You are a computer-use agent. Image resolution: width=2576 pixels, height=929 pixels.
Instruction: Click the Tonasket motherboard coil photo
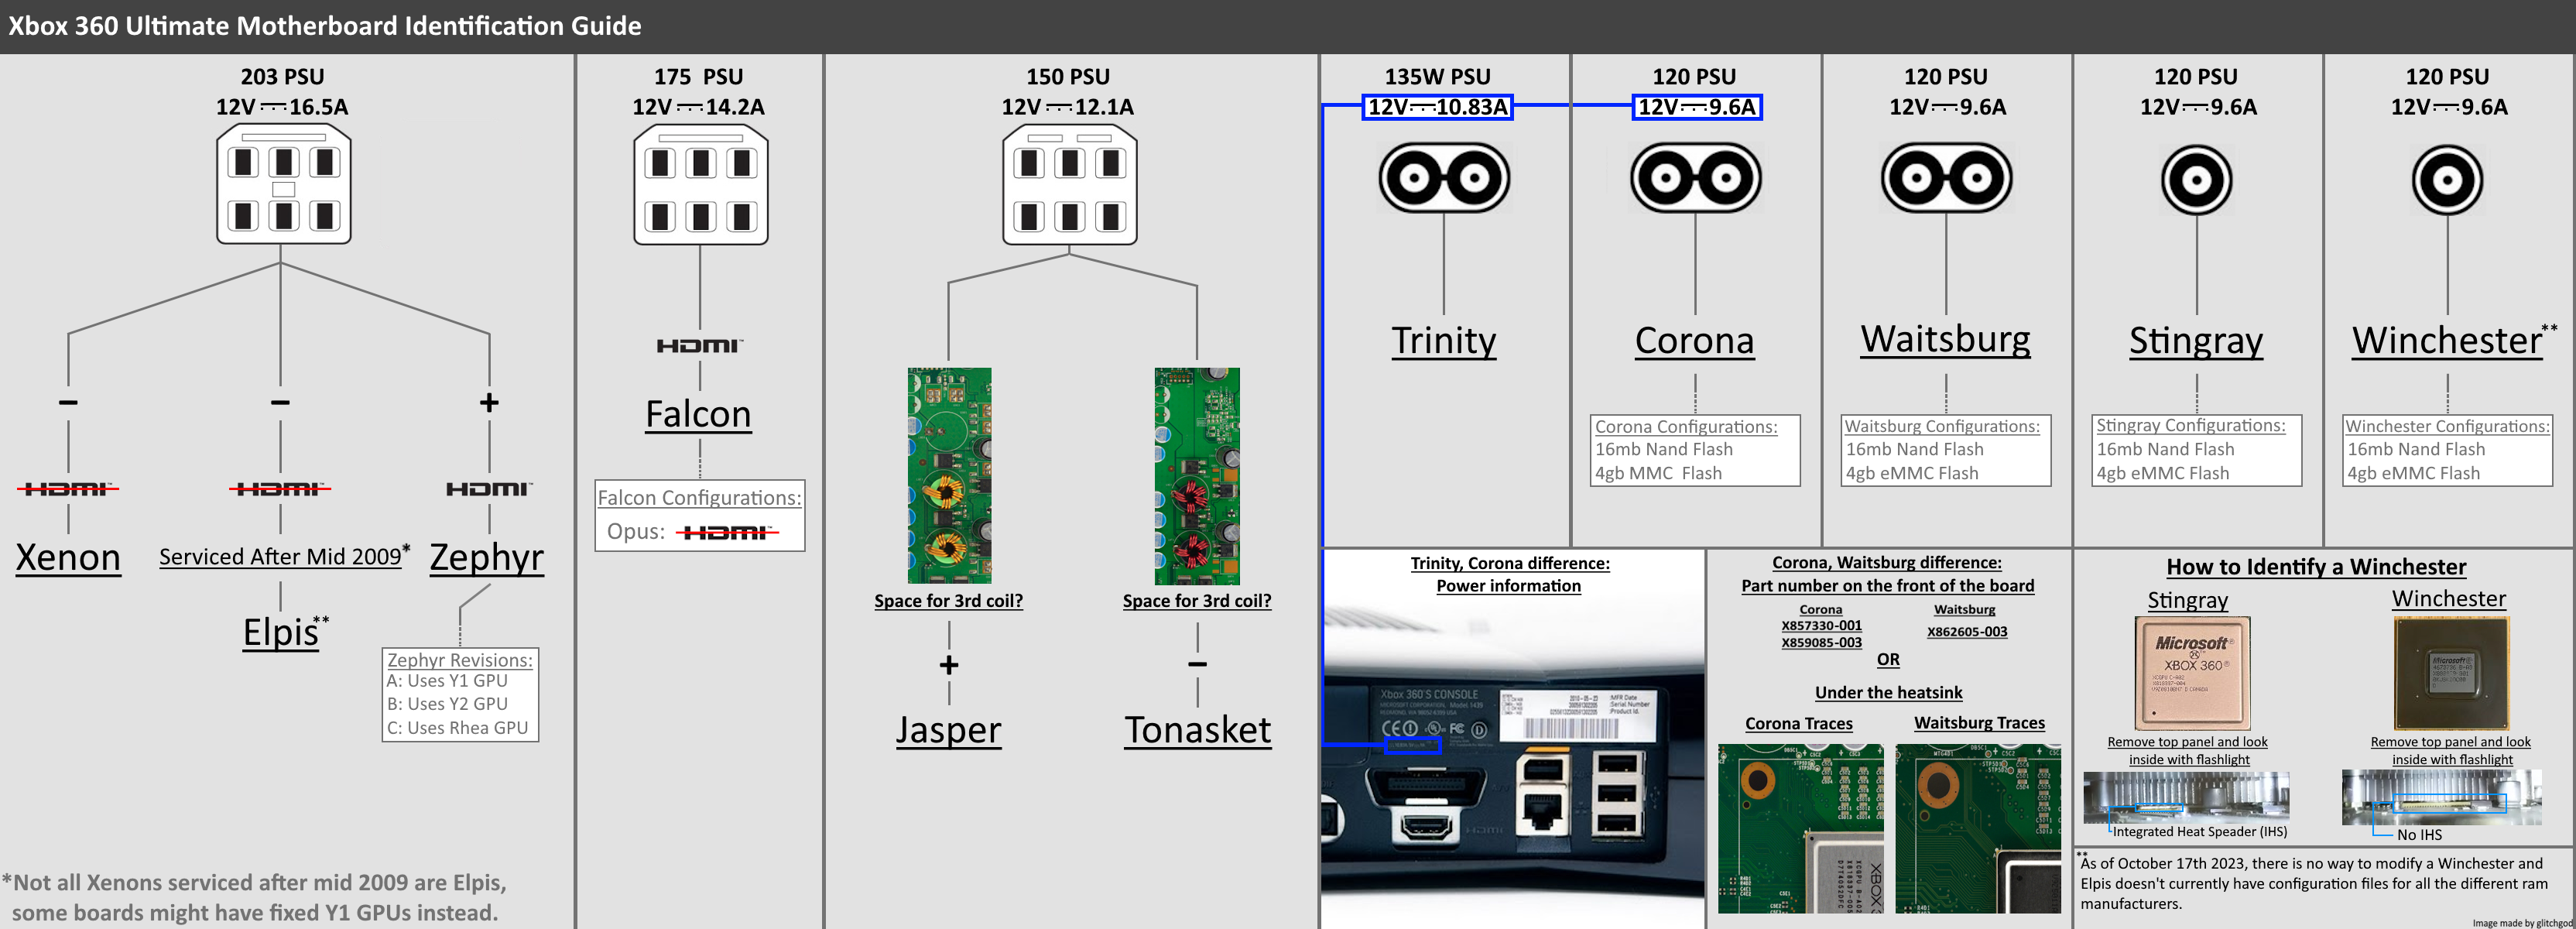pos(1197,476)
